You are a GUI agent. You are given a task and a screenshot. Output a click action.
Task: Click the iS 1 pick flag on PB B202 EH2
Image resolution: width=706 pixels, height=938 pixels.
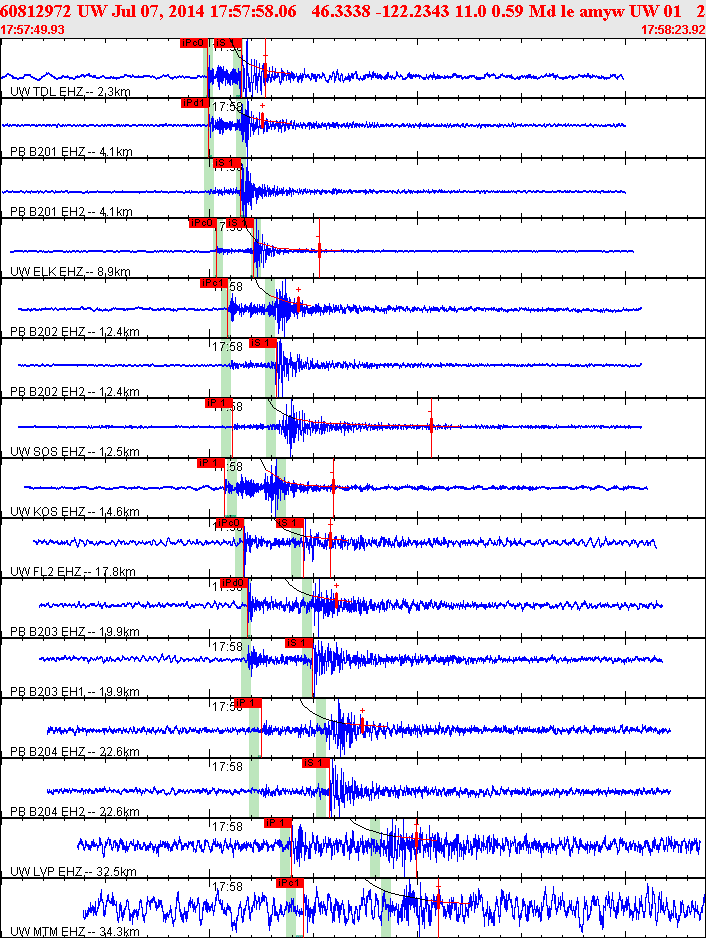(x=263, y=343)
